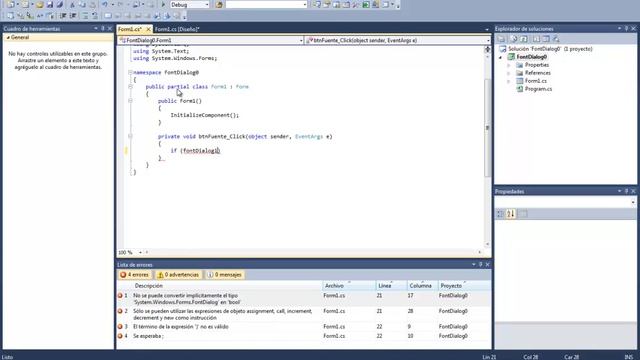The height and width of the screenshot is (360, 640).
Task: Click on the InitializeComponent(); code line
Action: (x=204, y=116)
